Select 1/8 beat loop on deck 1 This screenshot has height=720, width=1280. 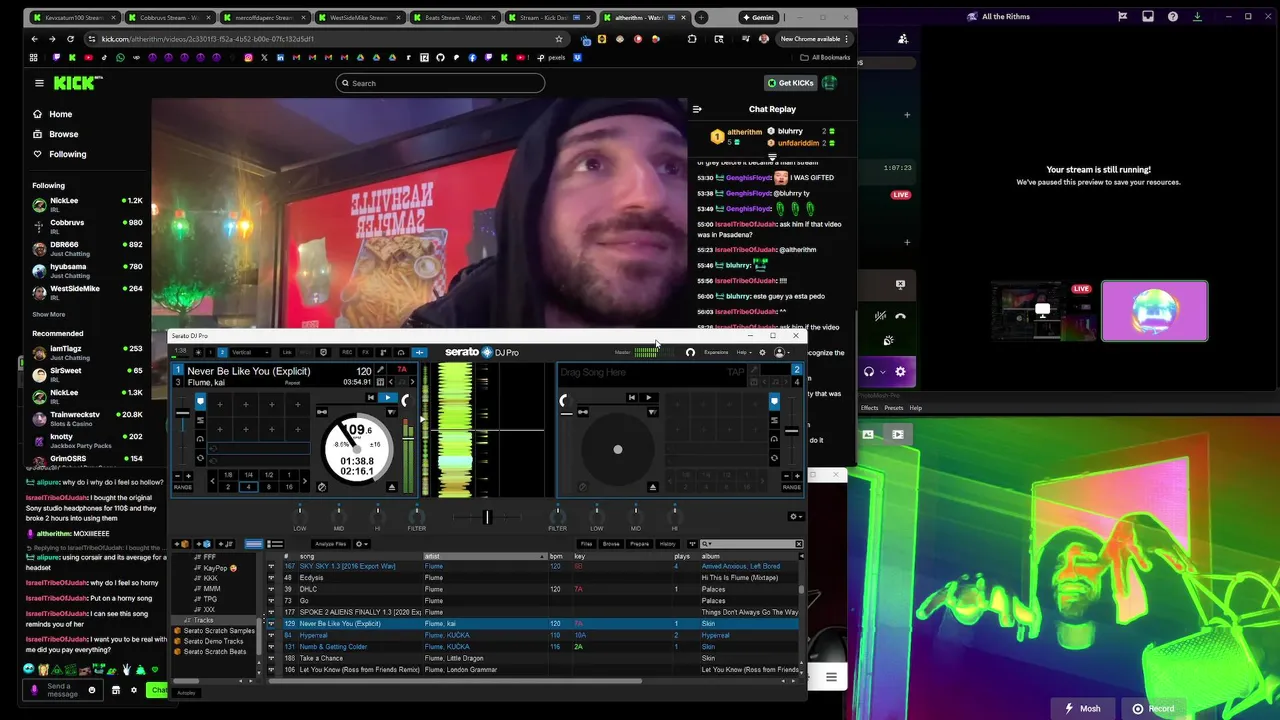[x=228, y=475]
